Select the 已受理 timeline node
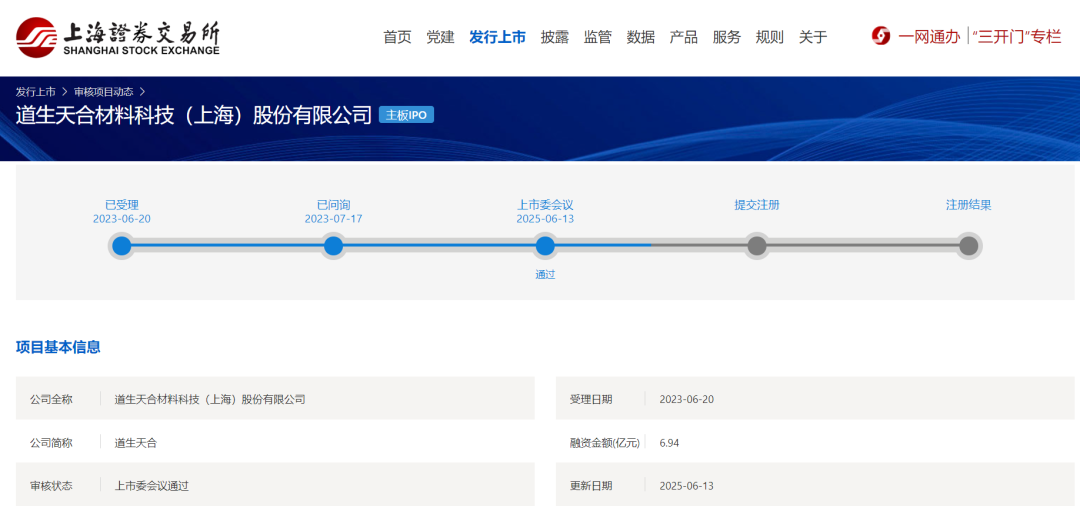 pos(122,246)
